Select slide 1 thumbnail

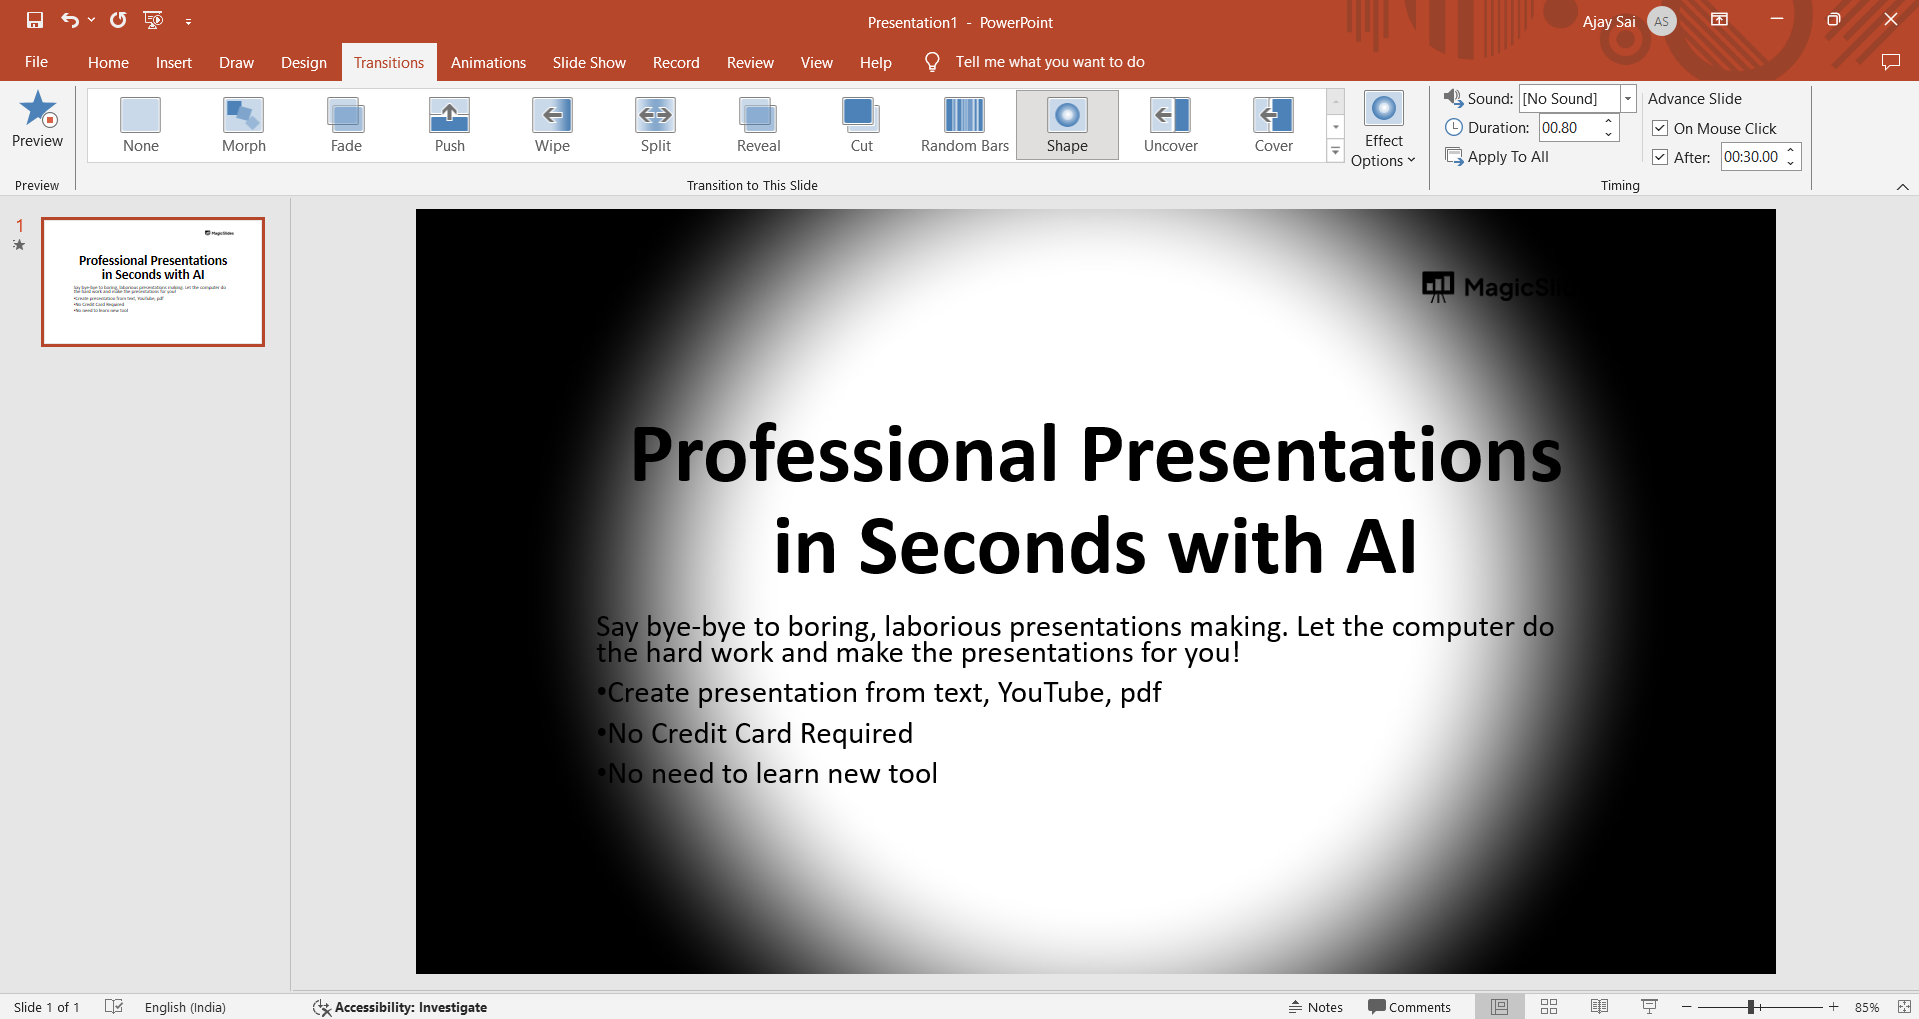(x=153, y=282)
